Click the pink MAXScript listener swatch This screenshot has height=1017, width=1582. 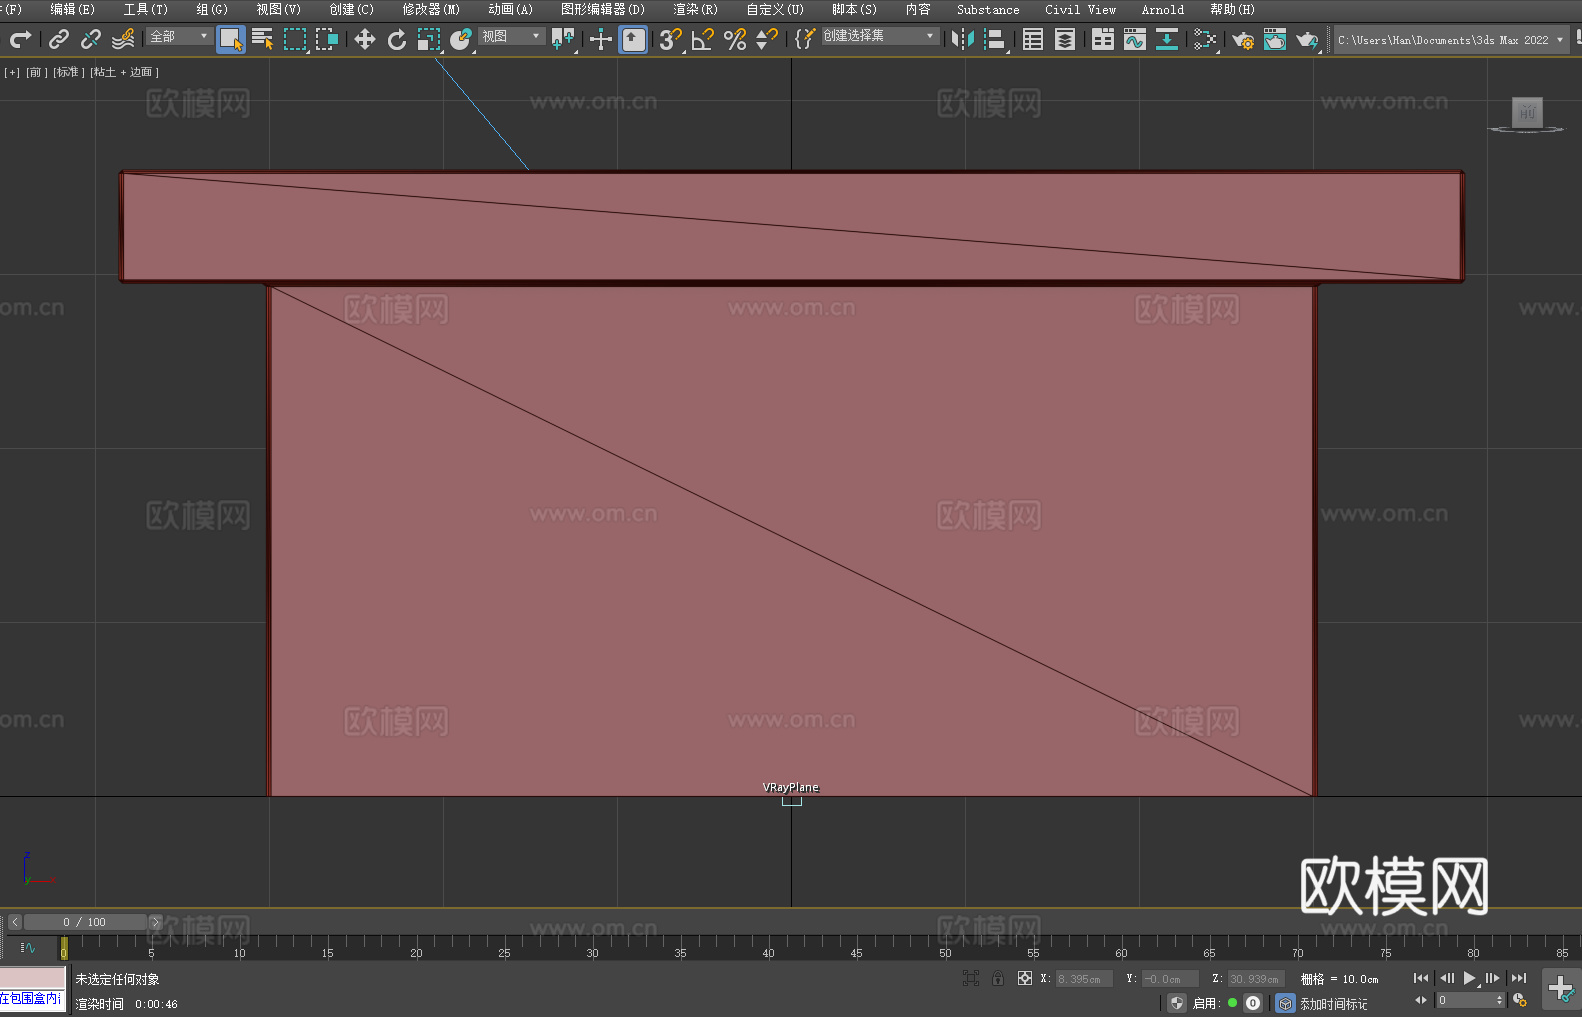[33, 977]
